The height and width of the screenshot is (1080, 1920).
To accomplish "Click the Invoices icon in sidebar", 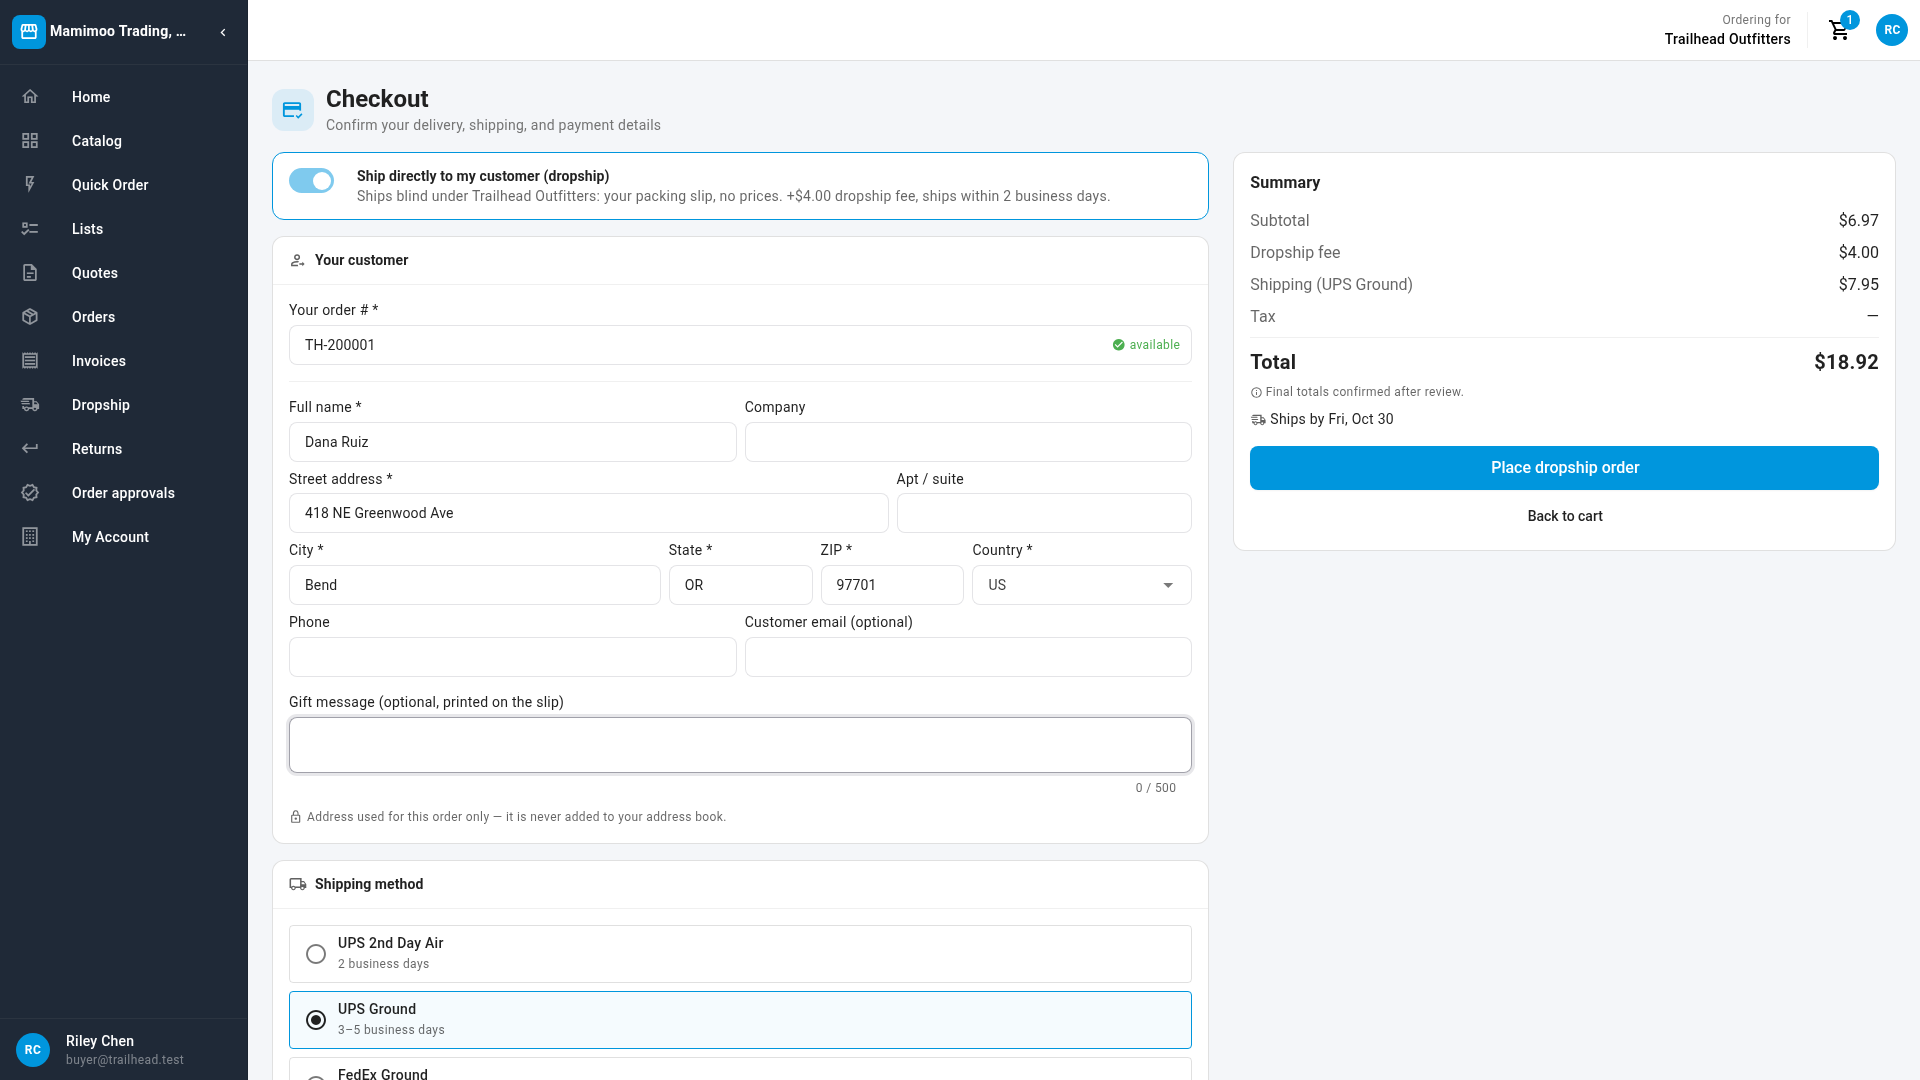I will coord(30,361).
